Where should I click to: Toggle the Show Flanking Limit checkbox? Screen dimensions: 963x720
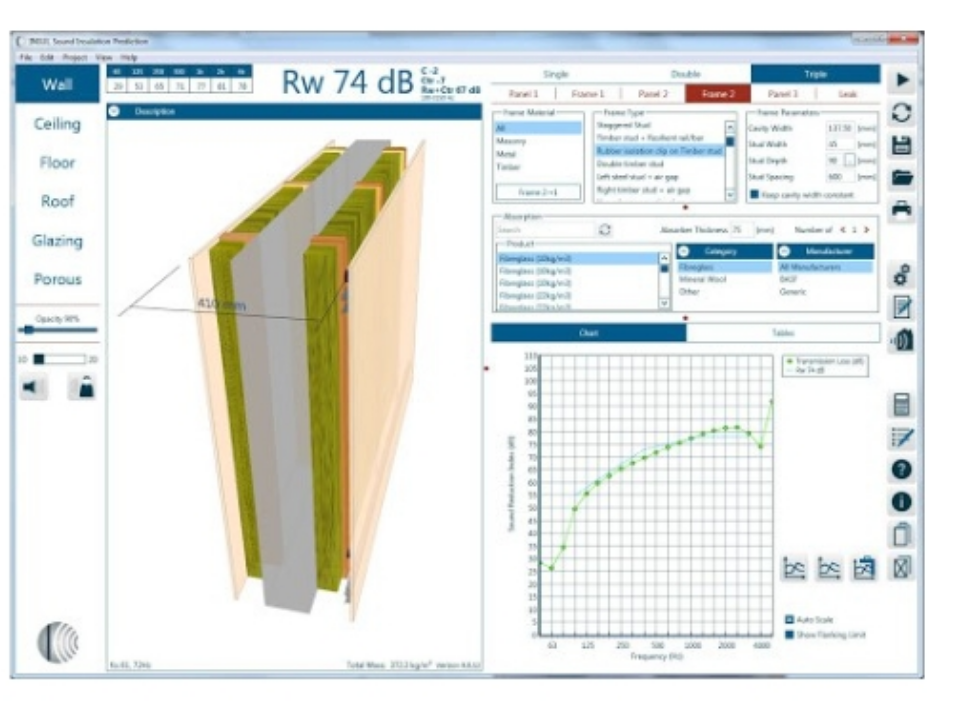(x=788, y=634)
